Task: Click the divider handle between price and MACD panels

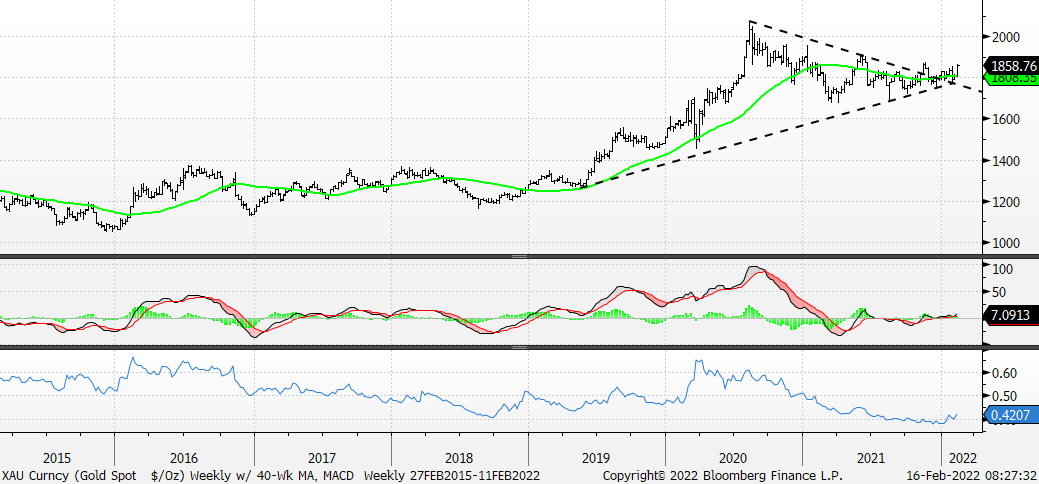Action: click(520, 256)
